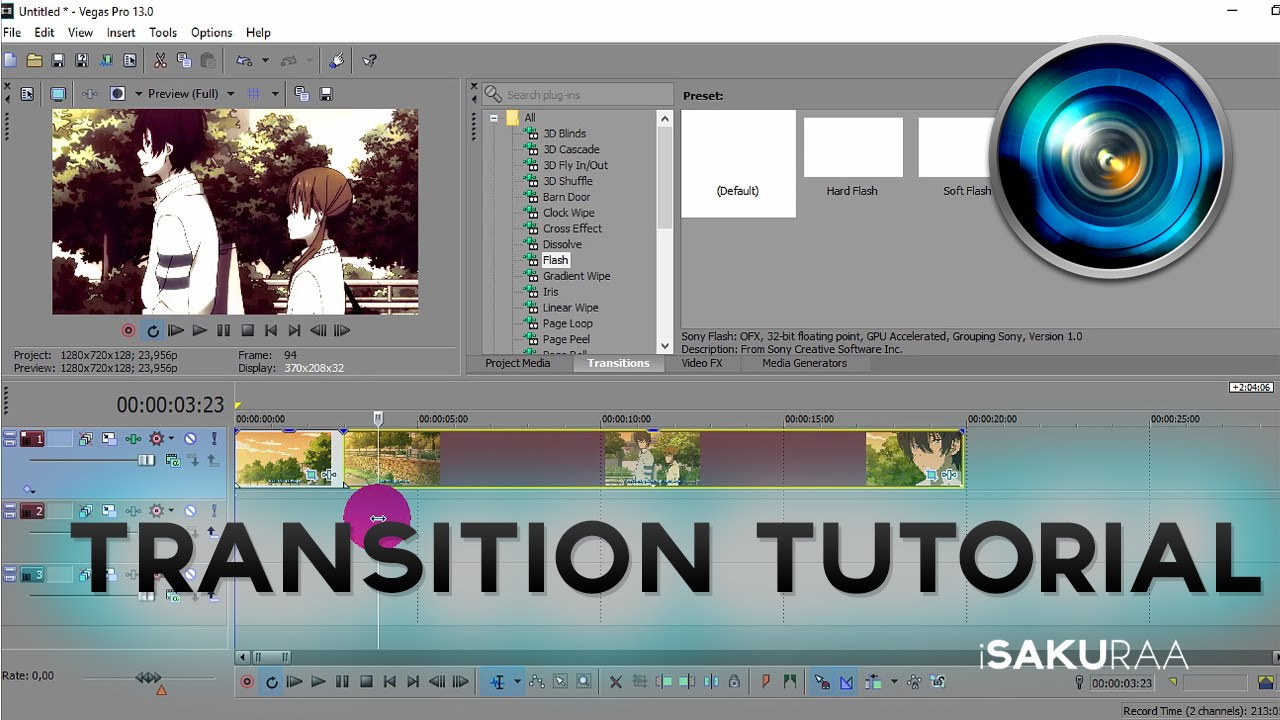This screenshot has width=1280, height=720.
Task: Select Gradient Wipe transition
Action: coord(576,276)
